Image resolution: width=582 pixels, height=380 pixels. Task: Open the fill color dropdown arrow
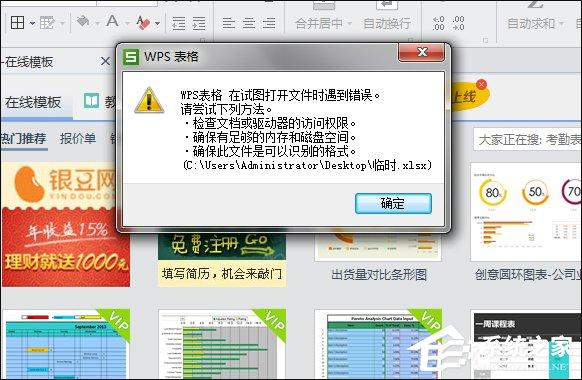click(97, 23)
